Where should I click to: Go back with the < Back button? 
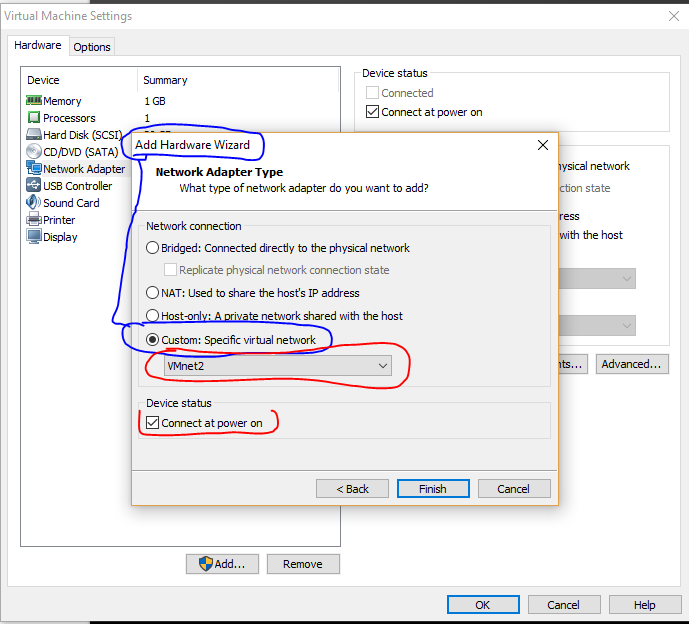[352, 489]
